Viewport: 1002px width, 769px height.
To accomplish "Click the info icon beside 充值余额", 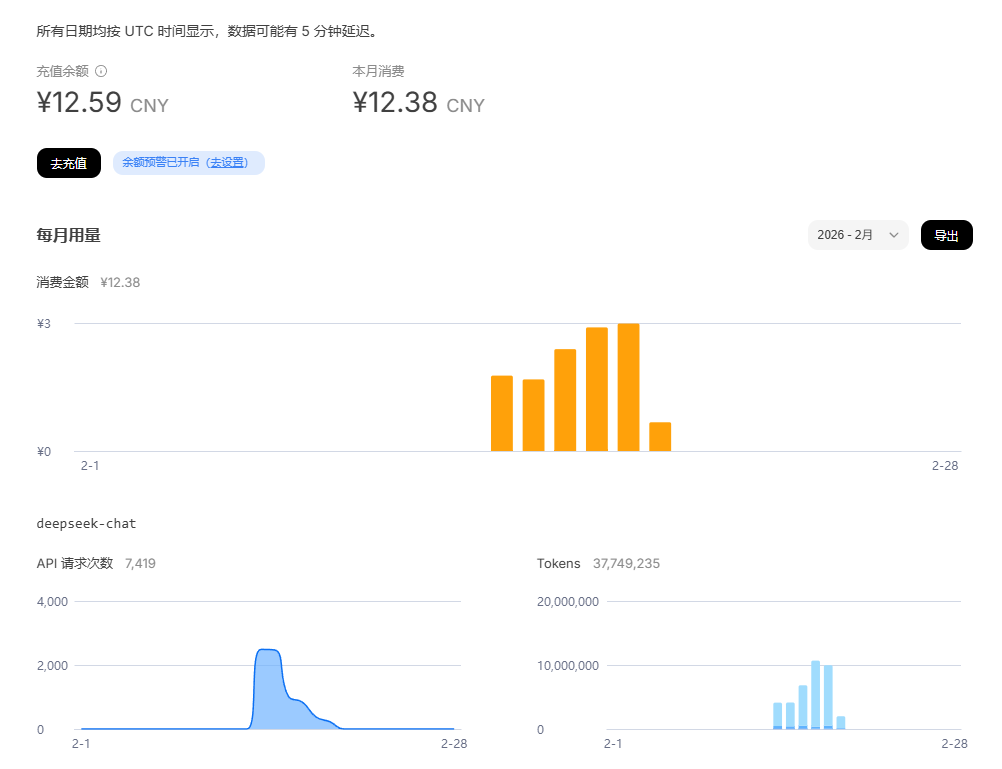I will tap(101, 71).
